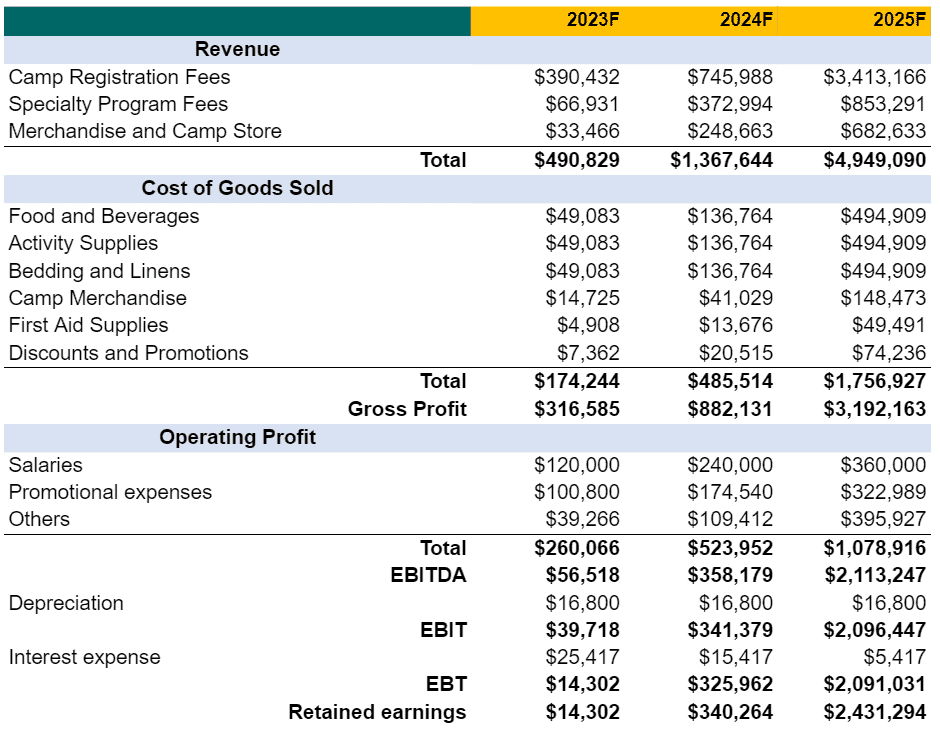
Task: Select the $39,266 Others value
Action: click(x=582, y=519)
